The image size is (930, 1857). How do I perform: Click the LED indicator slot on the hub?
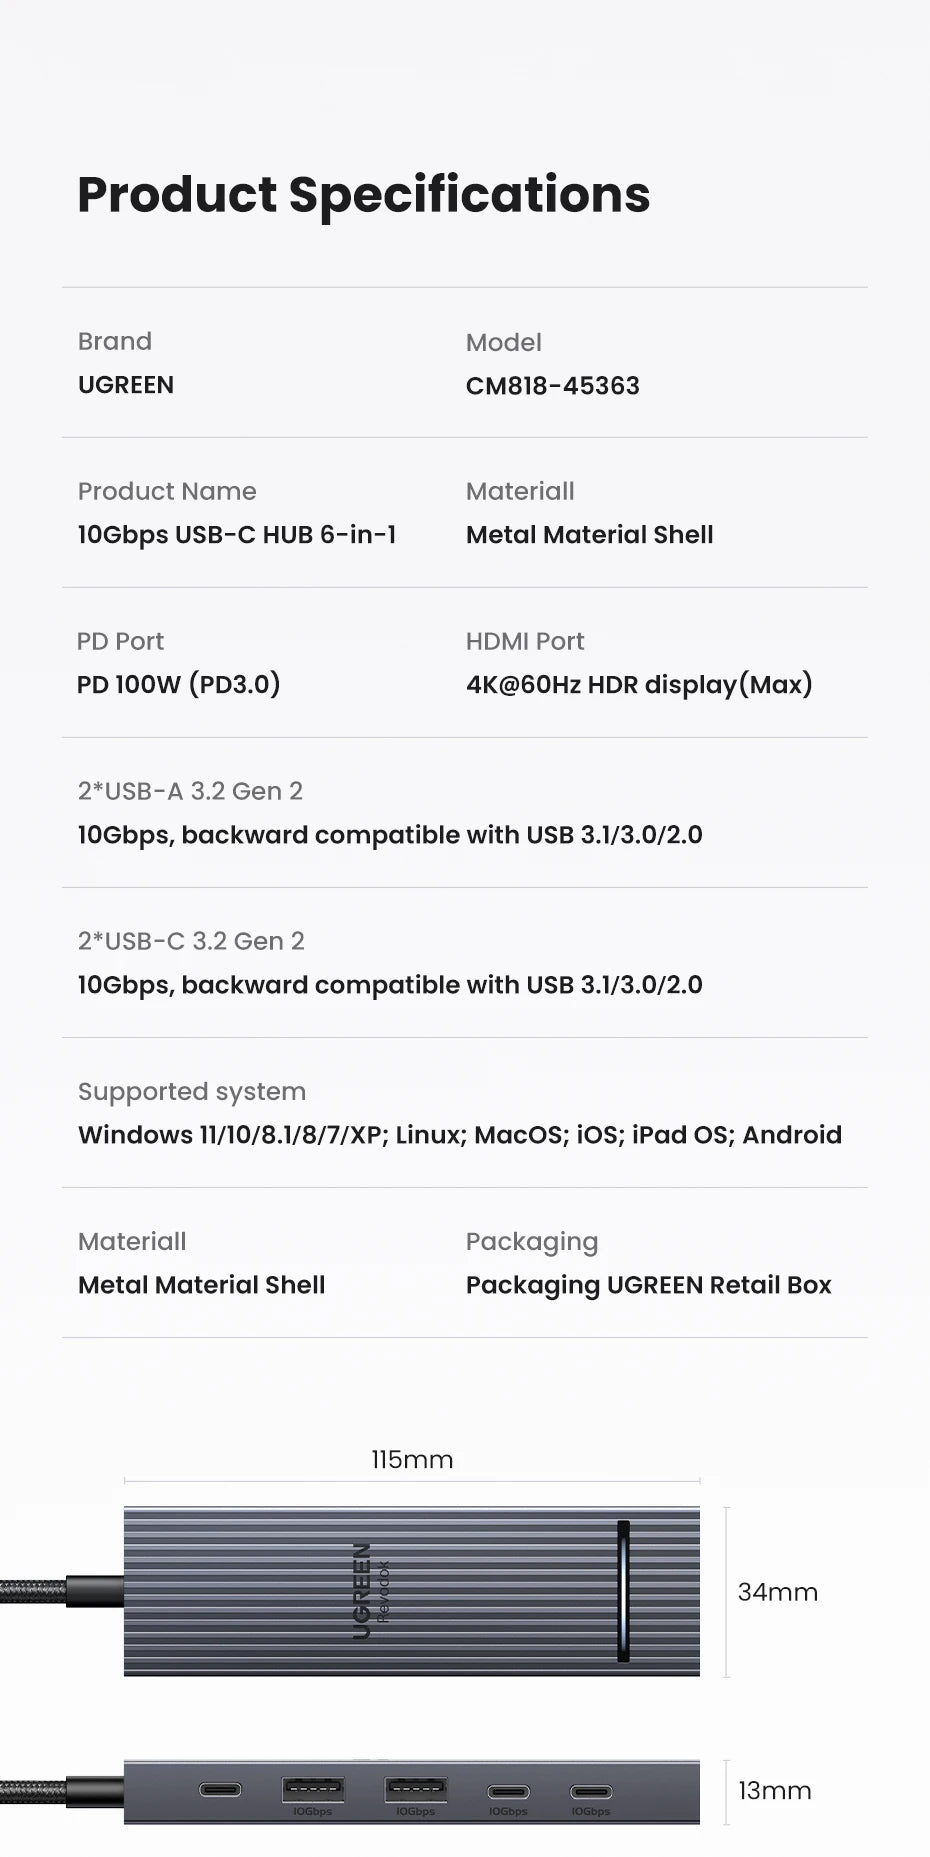click(623, 1591)
